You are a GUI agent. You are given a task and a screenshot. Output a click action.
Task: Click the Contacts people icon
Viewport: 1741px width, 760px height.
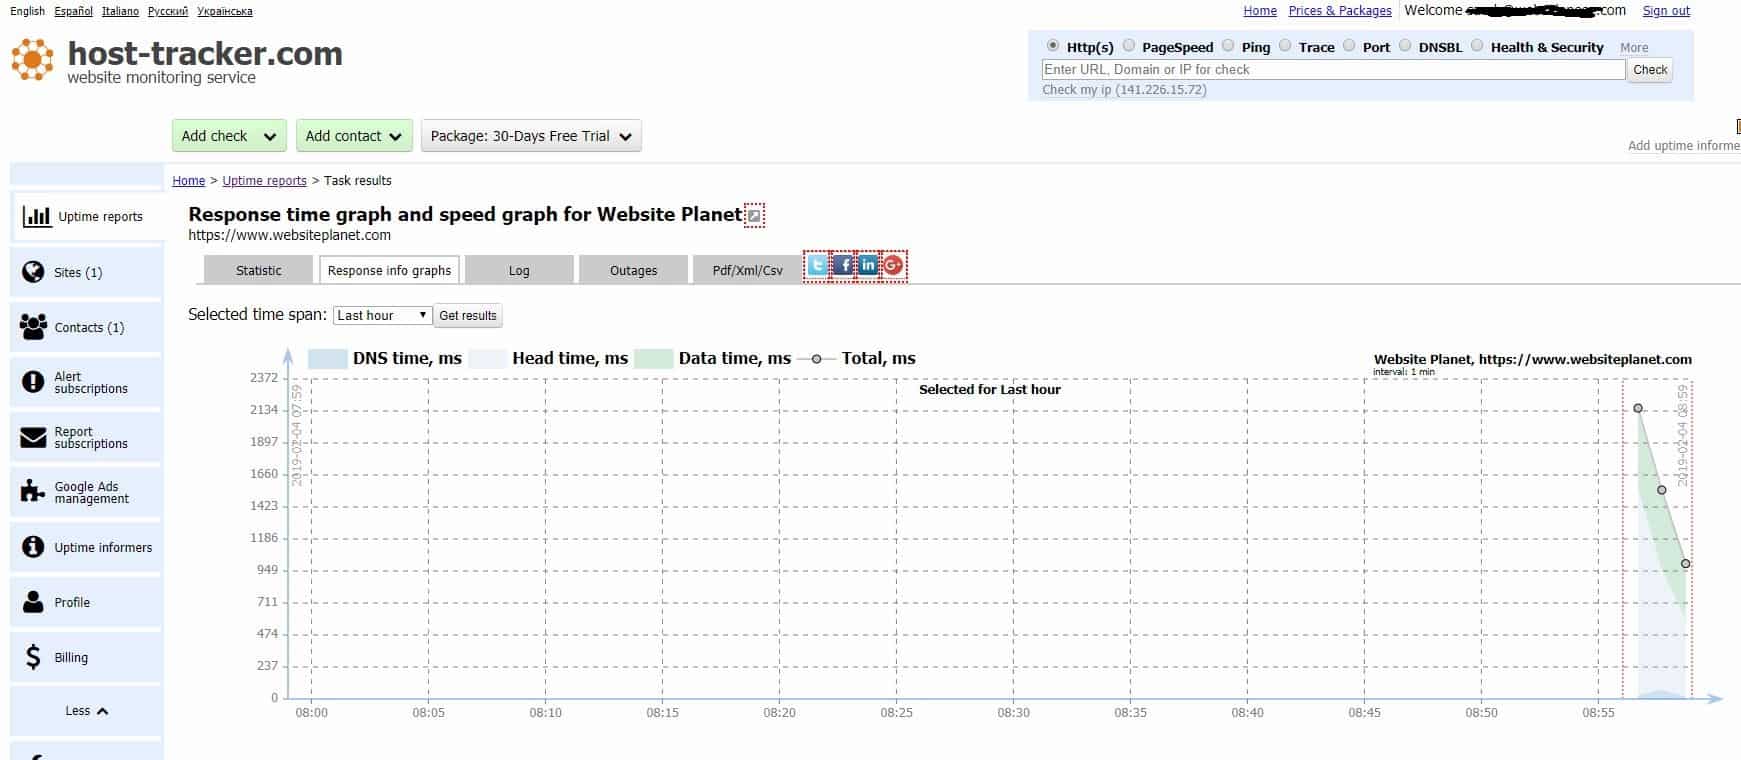click(x=33, y=327)
